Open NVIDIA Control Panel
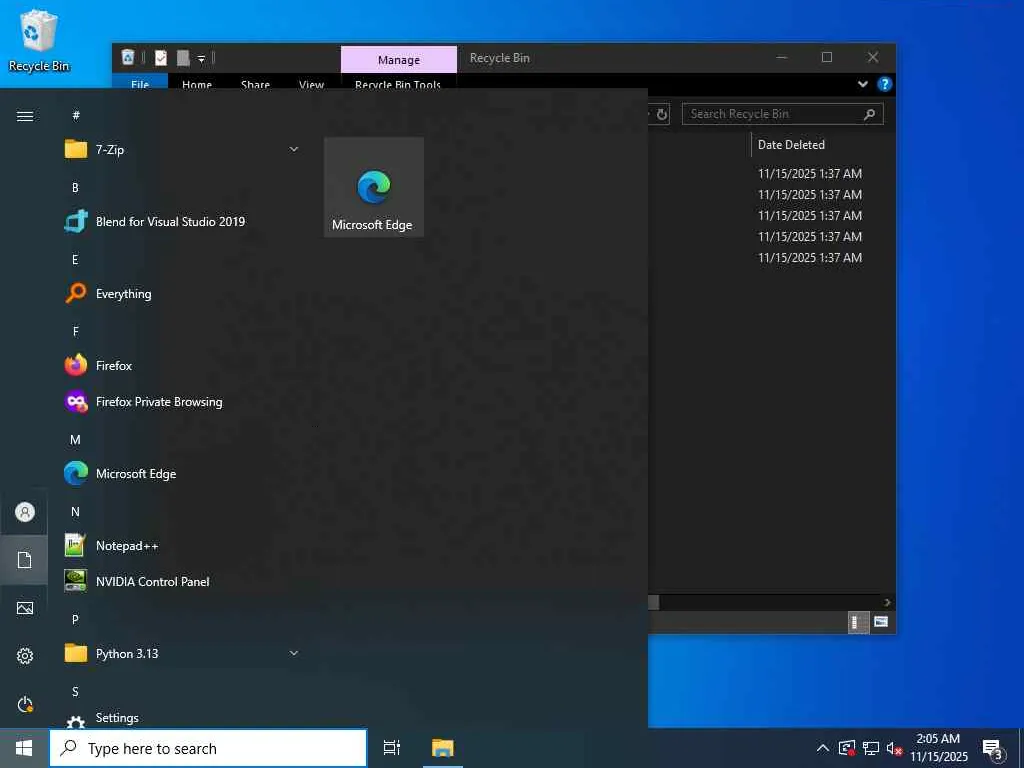 tap(182, 581)
